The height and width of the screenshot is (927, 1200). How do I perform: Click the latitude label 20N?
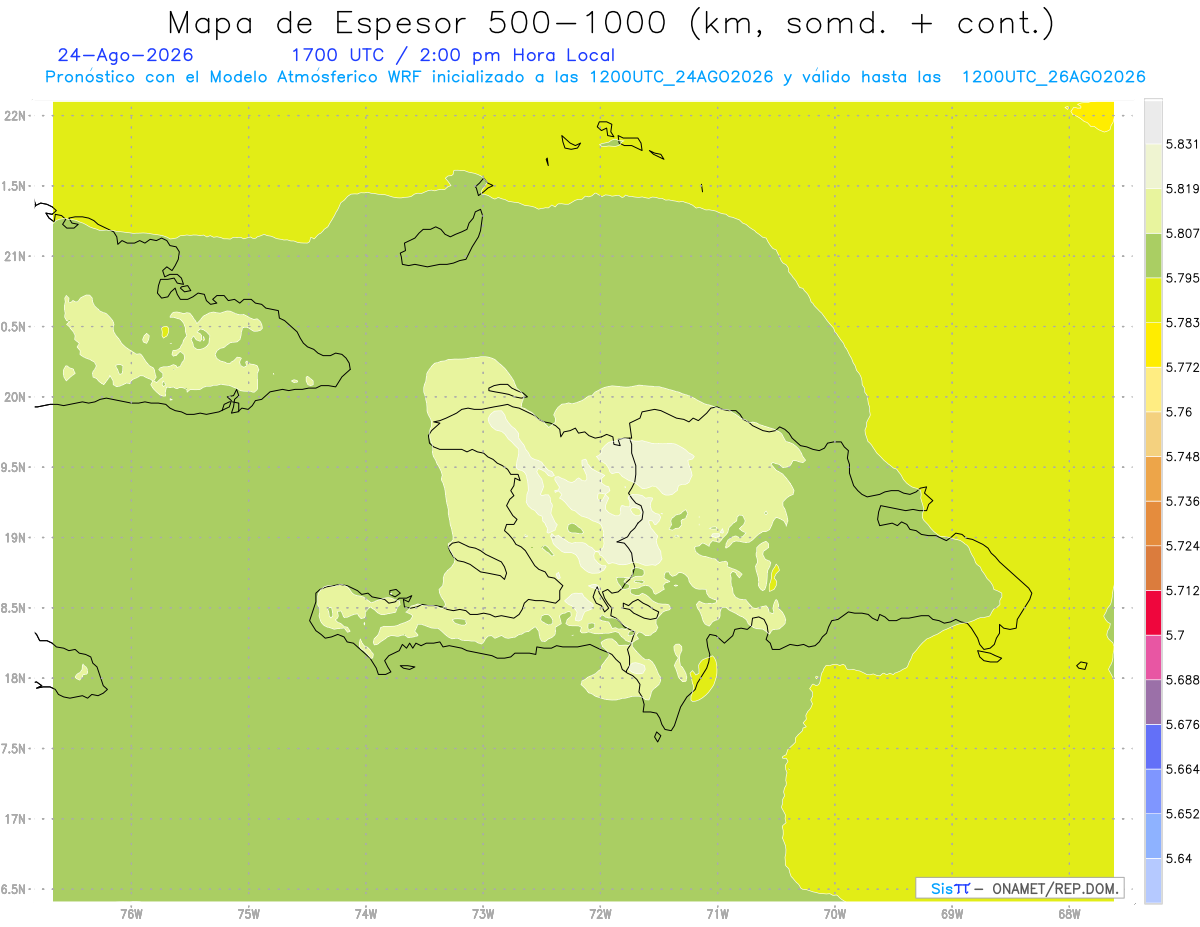pos(15,397)
